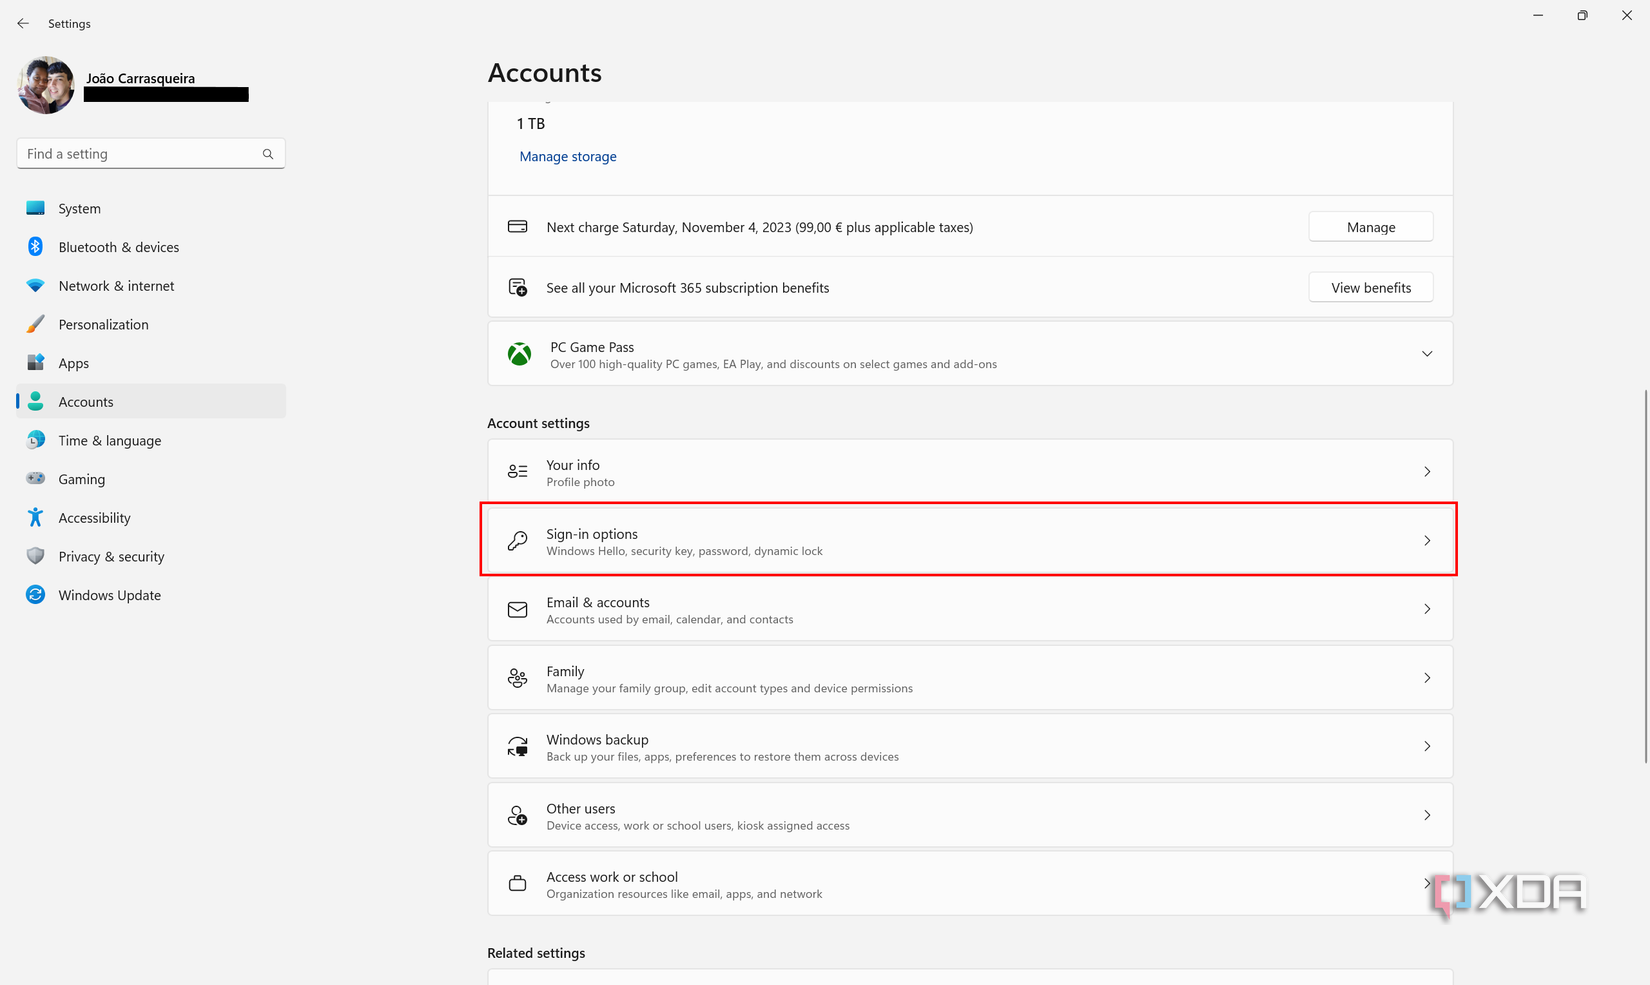Open the Manage storage link
Screen dimensions: 1650x985
568,156
